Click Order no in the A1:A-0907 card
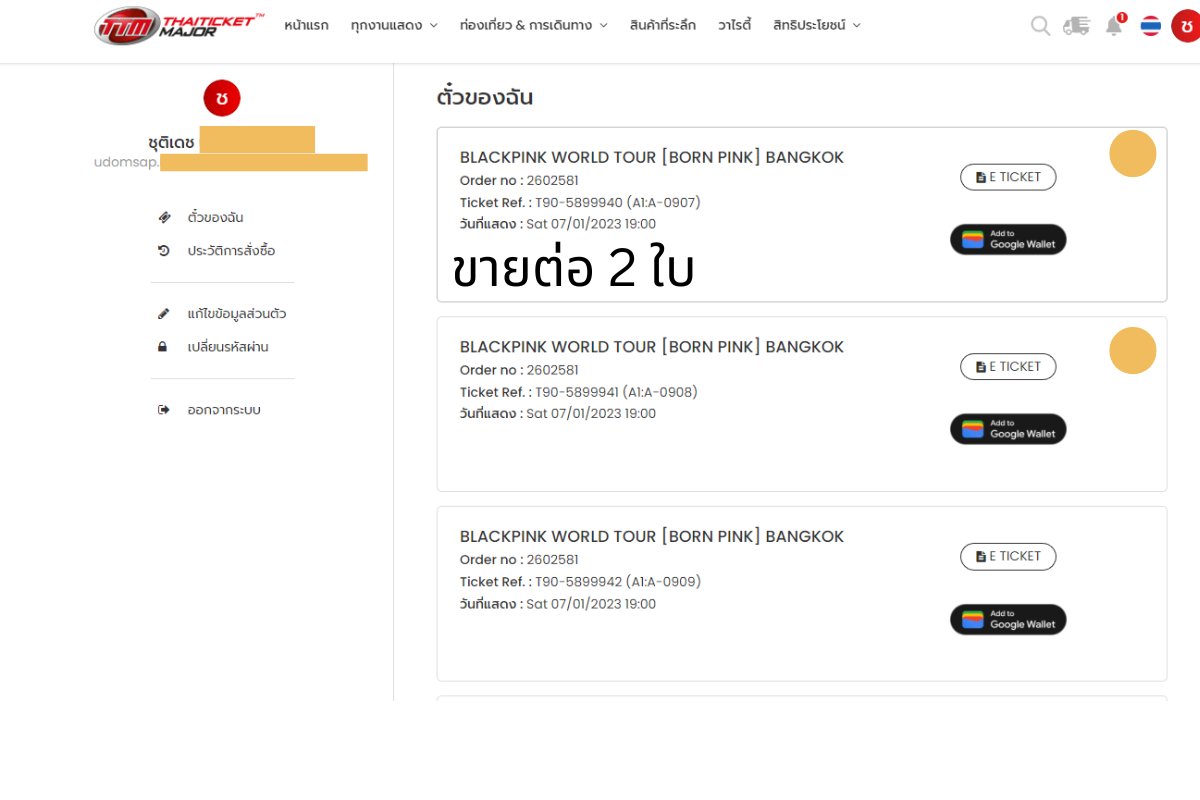The width and height of the screenshot is (1200, 800). point(519,180)
